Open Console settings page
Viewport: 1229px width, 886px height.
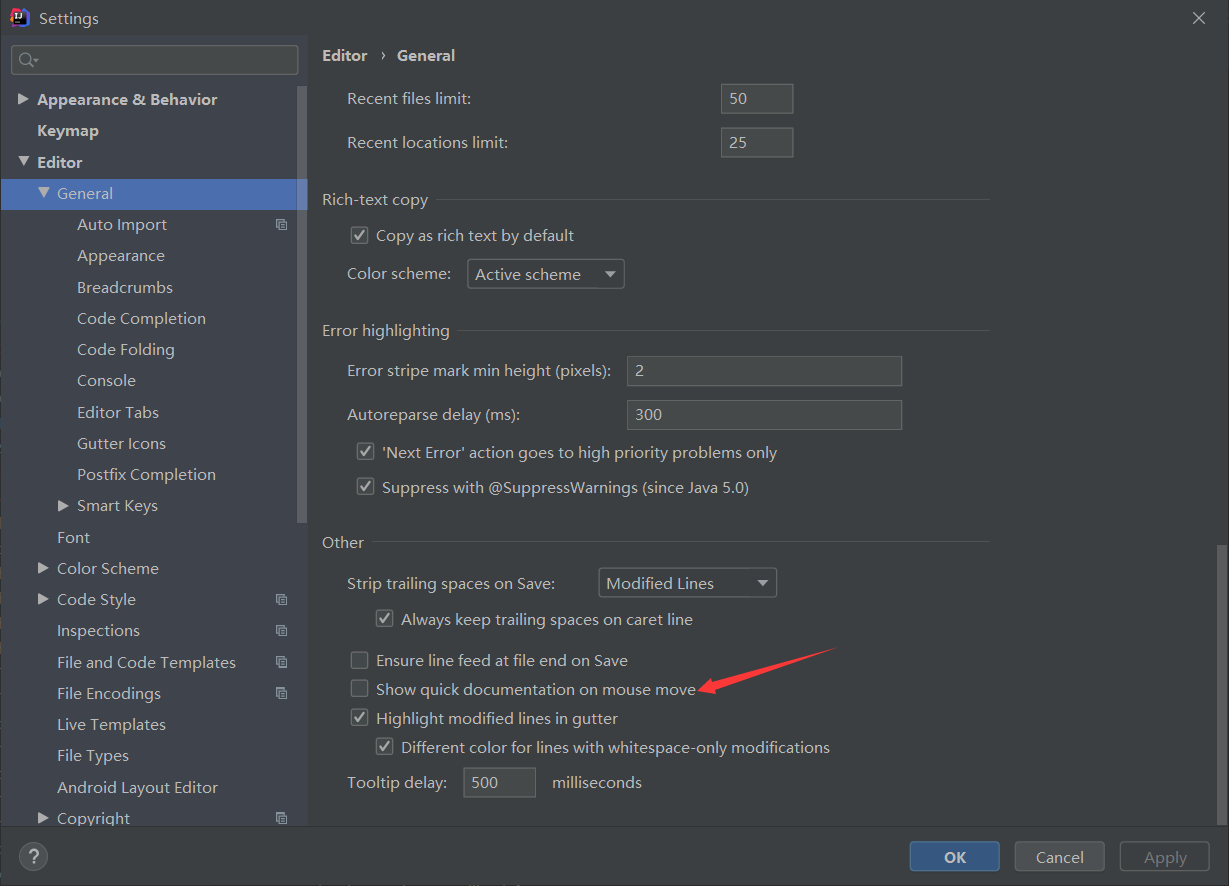point(106,381)
